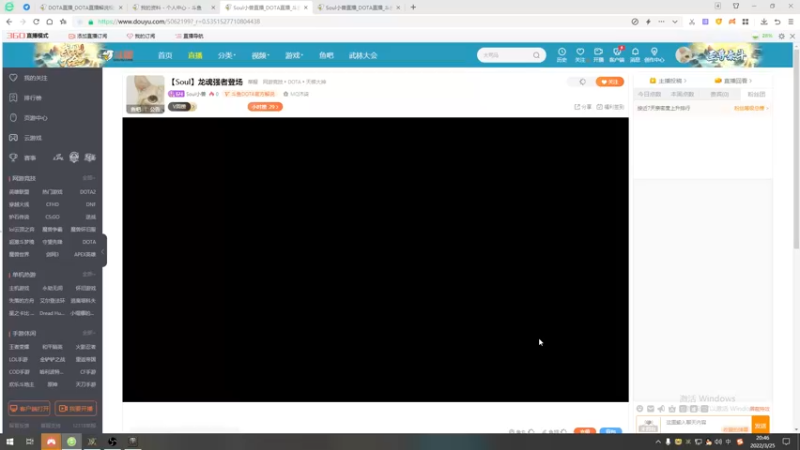Open browser downloads icon
This screenshot has height=450, width=800.
click(x=764, y=21)
